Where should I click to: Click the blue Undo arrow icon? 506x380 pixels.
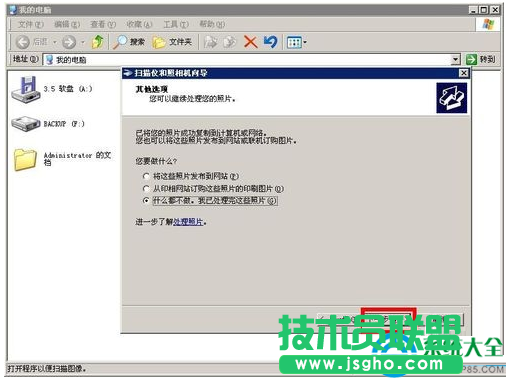270,42
